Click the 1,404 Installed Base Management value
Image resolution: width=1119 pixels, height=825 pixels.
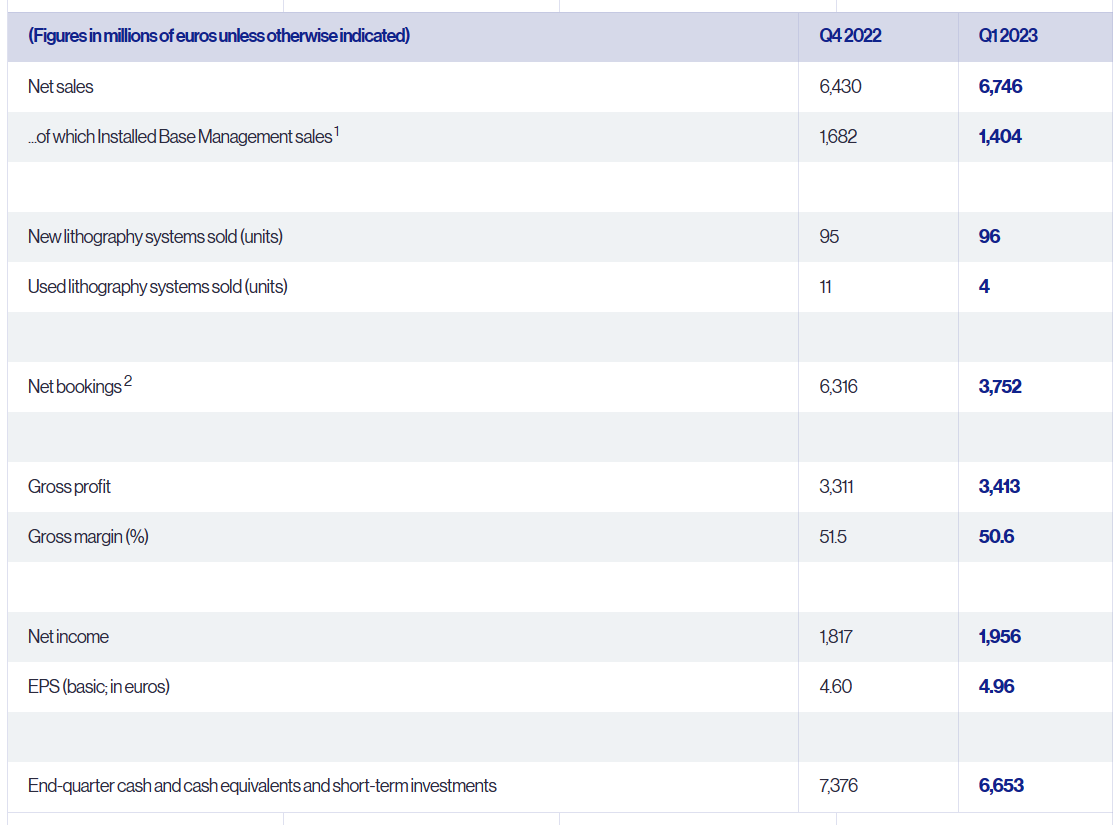point(1000,137)
